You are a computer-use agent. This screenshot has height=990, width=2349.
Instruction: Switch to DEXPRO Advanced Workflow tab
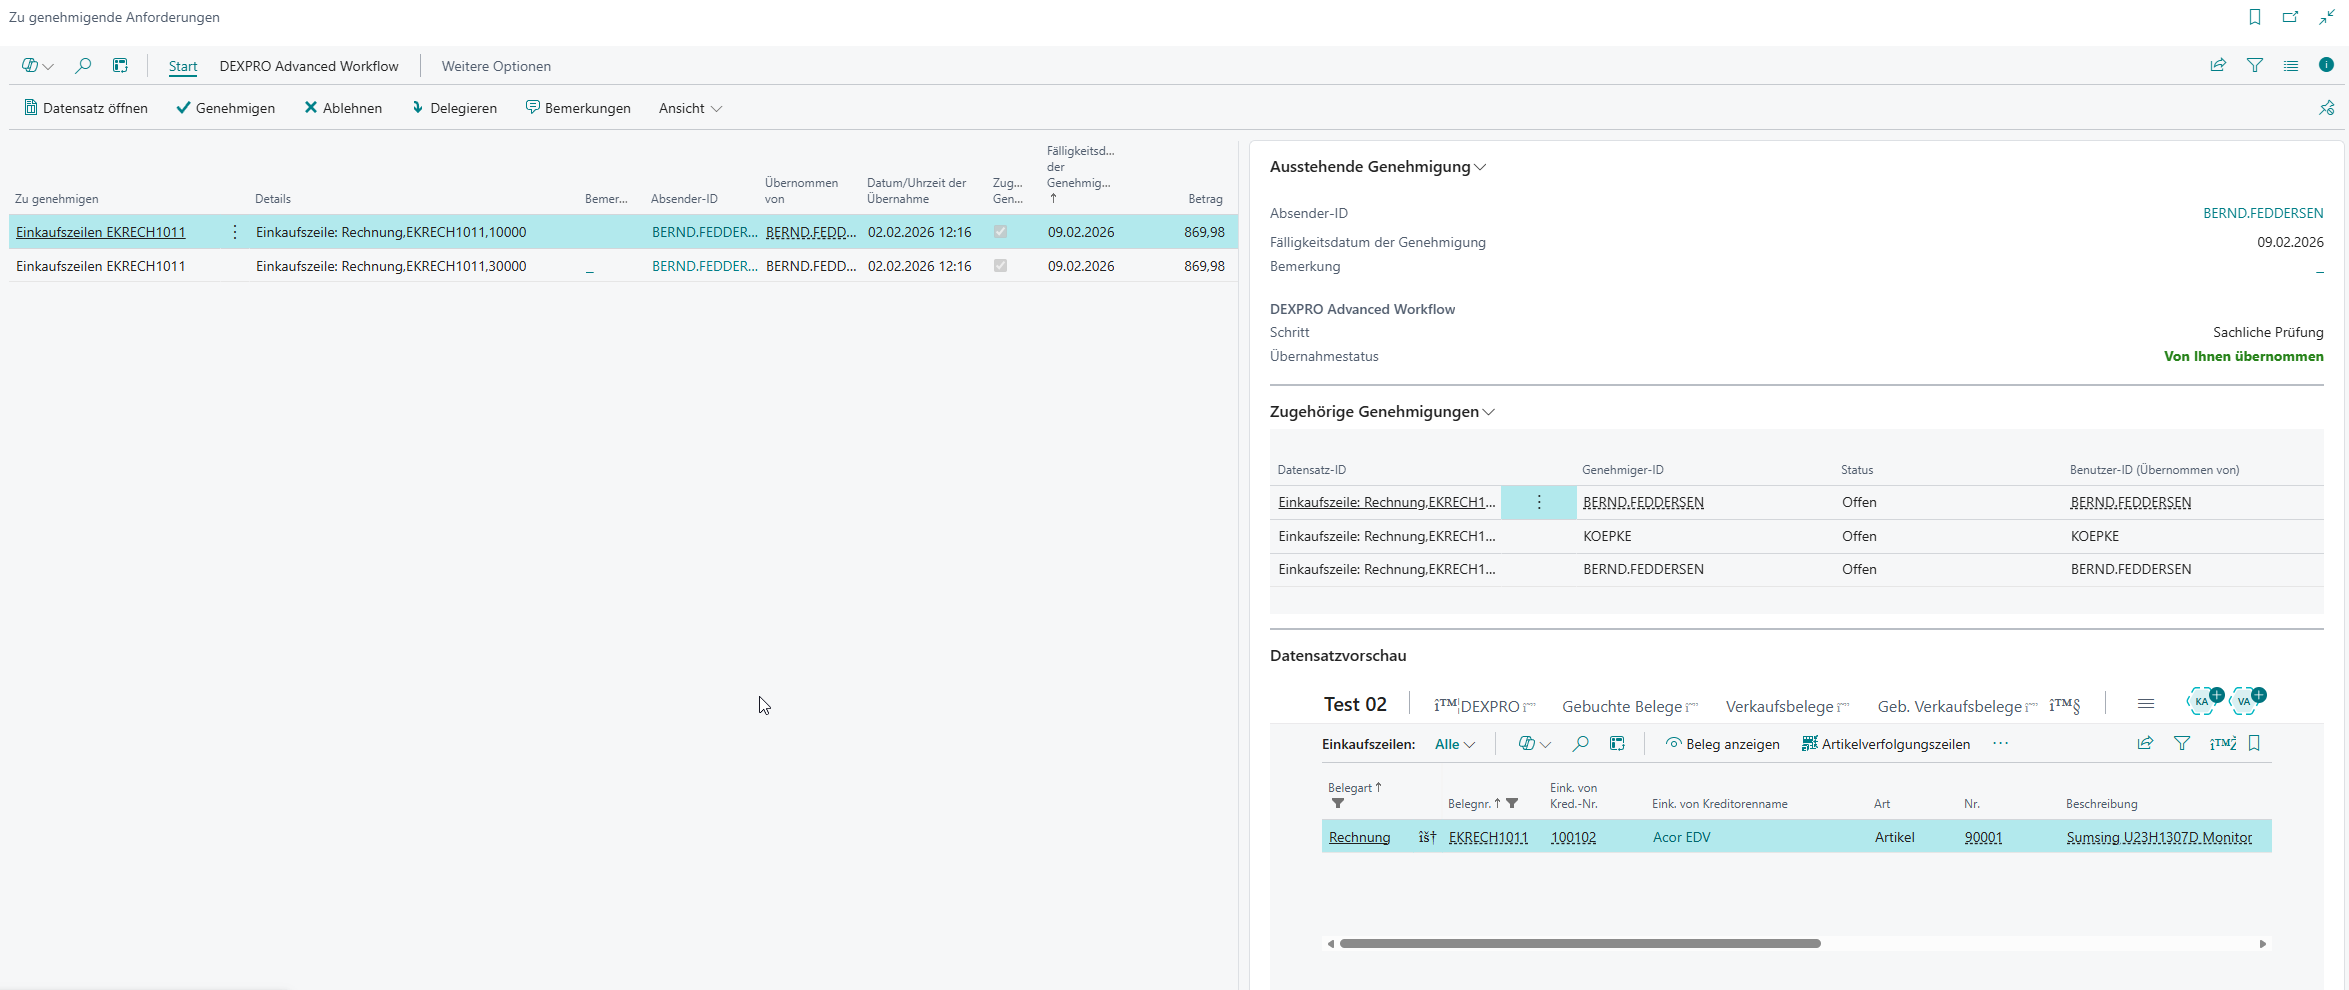click(x=309, y=66)
